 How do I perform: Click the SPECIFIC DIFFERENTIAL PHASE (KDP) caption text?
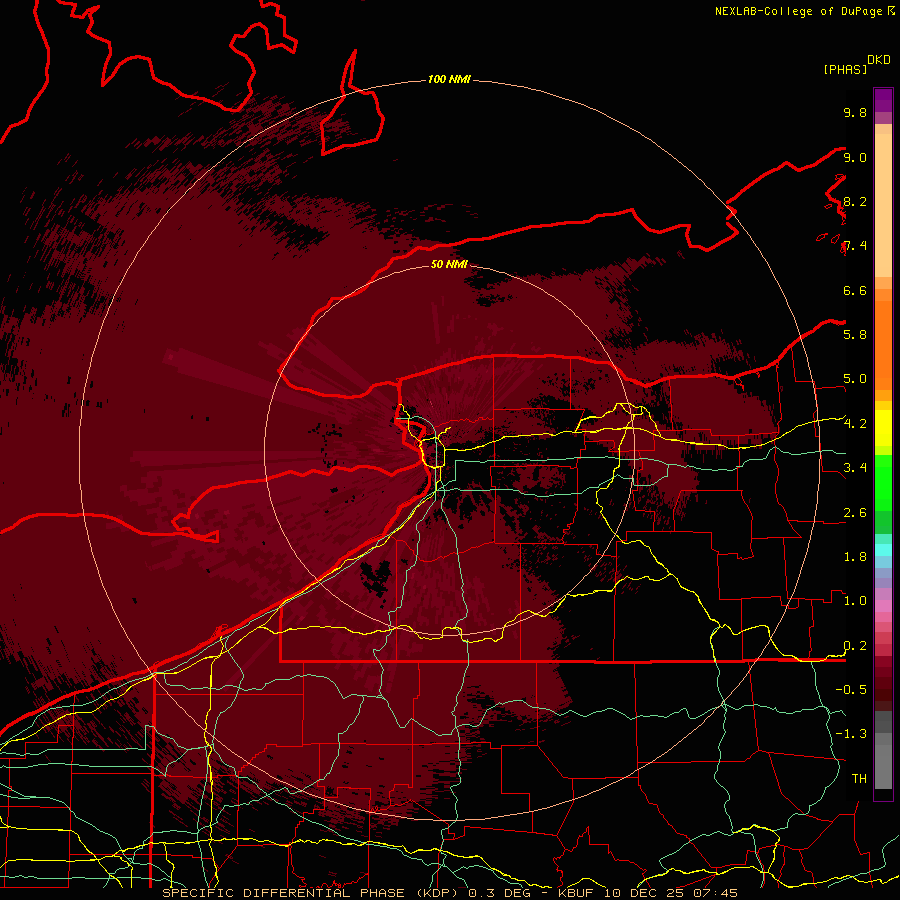(313, 893)
